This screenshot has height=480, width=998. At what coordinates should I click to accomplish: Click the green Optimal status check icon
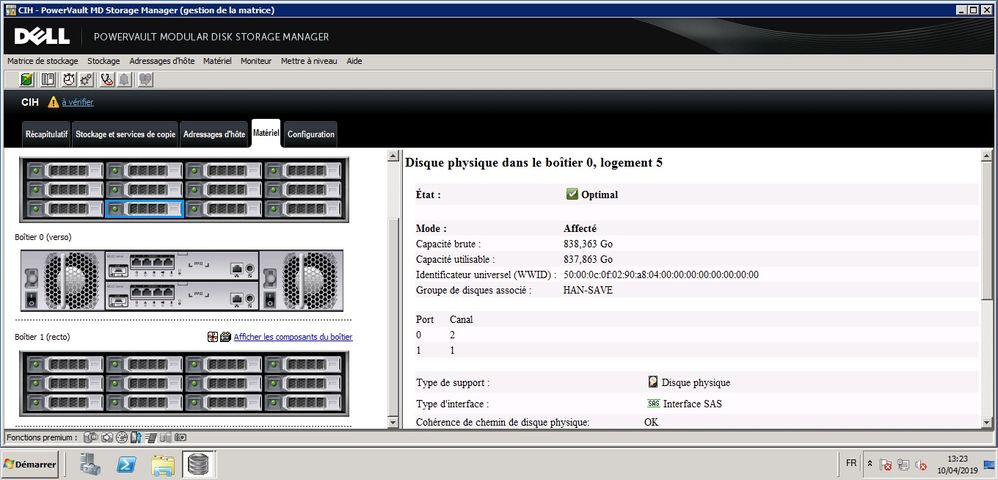tap(572, 194)
